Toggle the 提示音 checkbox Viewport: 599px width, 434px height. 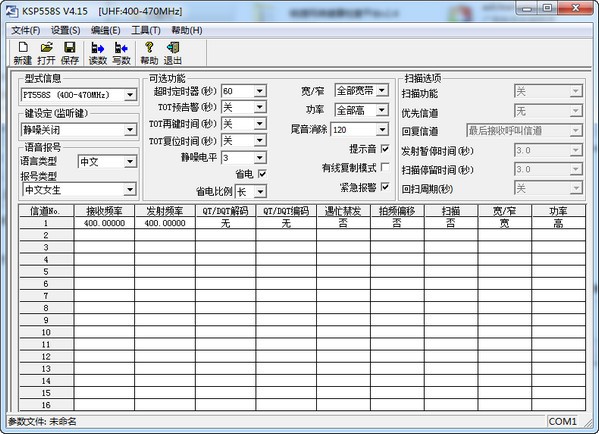pyautogui.click(x=385, y=149)
